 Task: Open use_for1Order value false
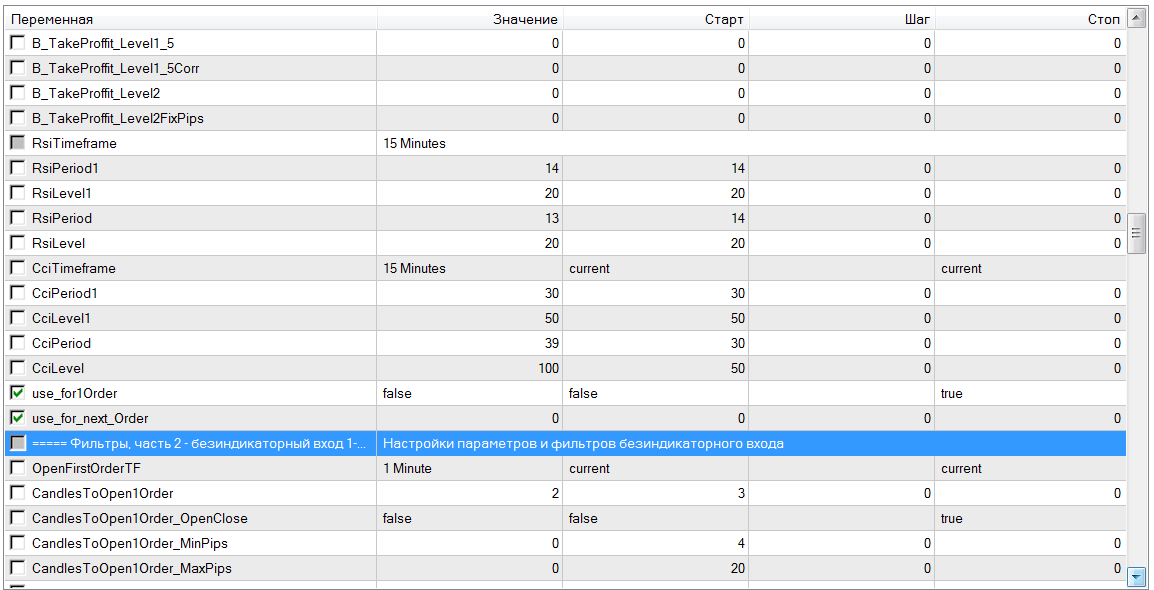pos(397,394)
